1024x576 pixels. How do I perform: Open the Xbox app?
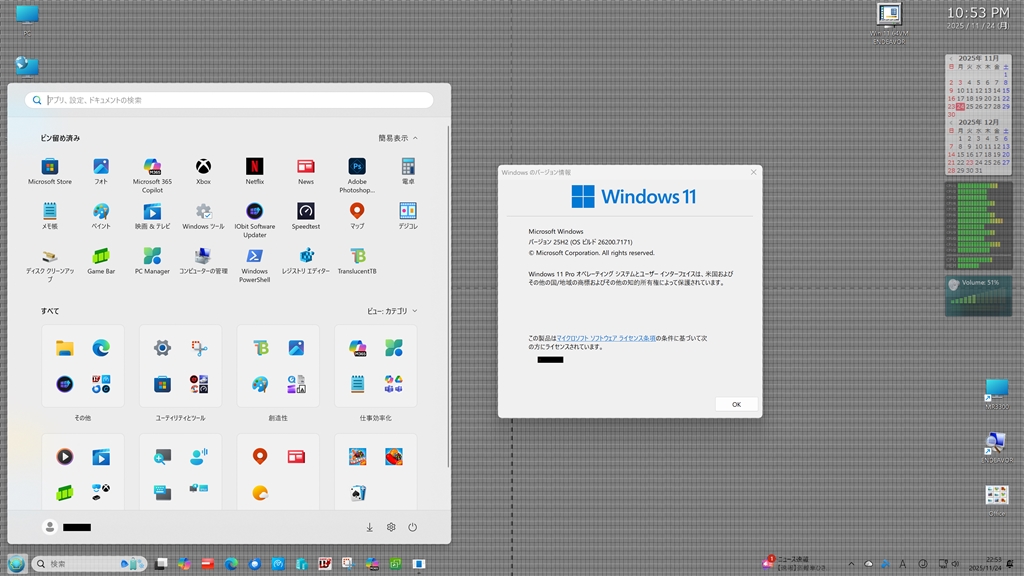click(203, 167)
